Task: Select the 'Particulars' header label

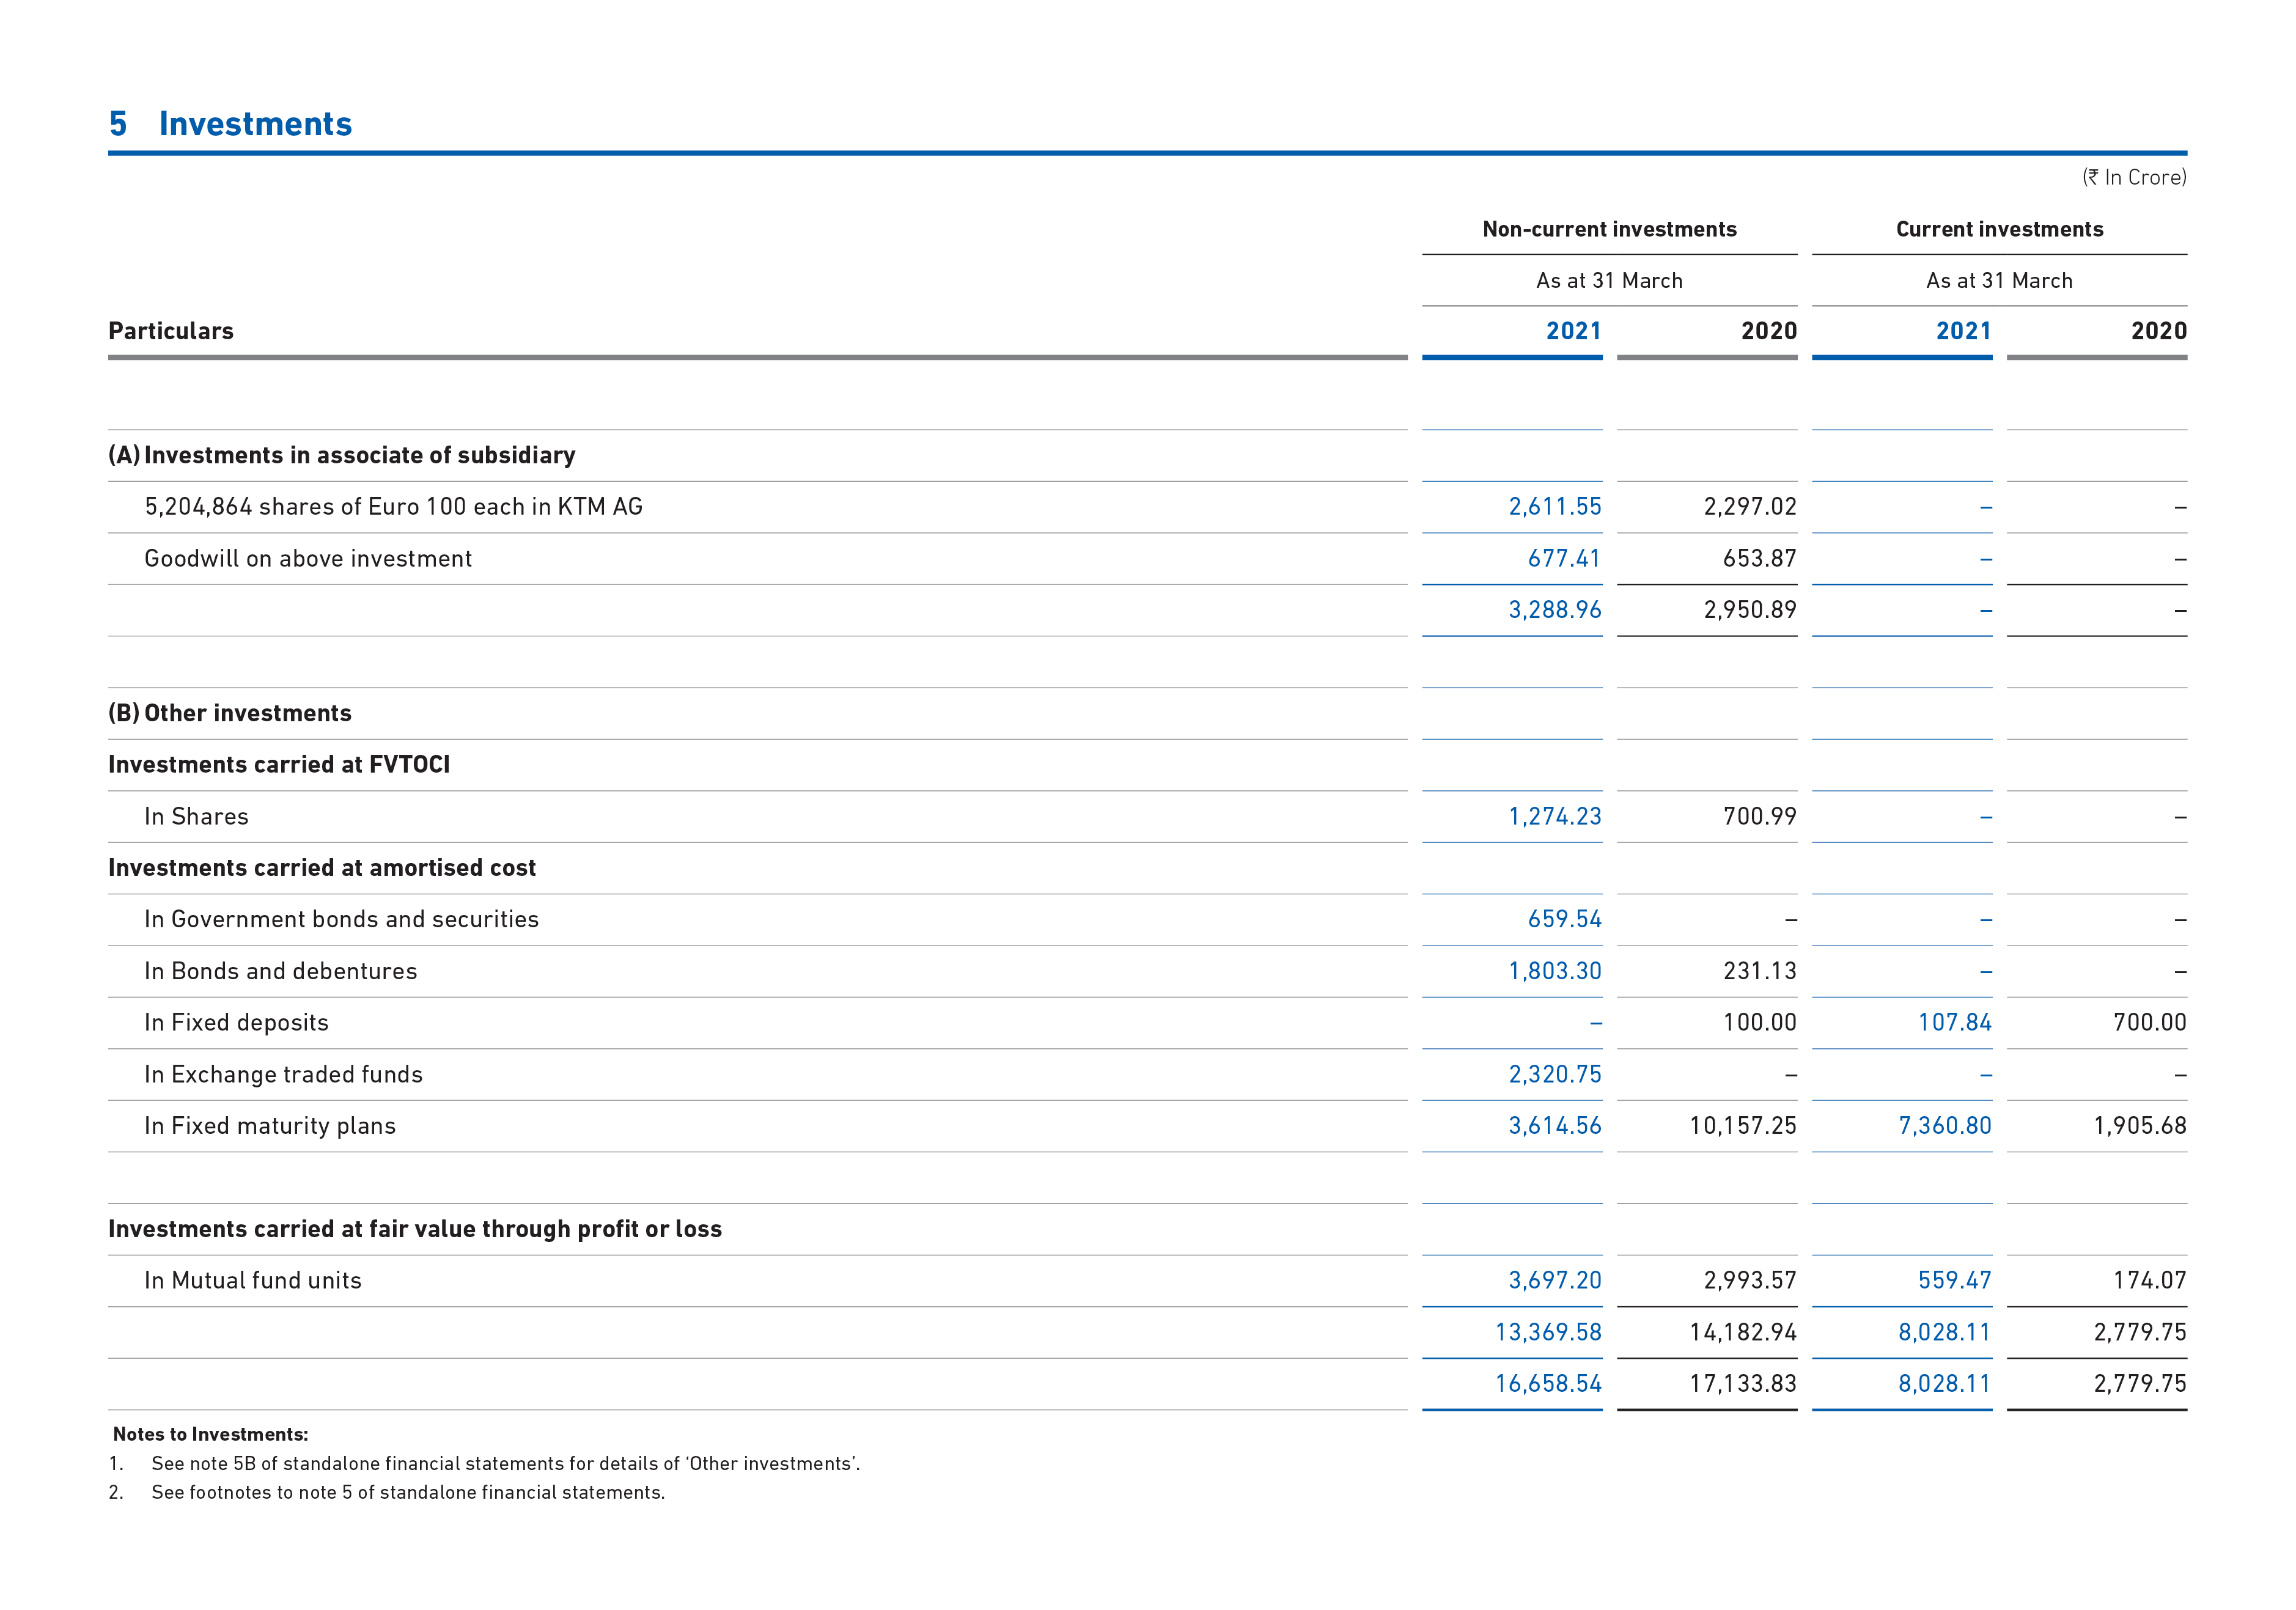Action: [171, 331]
